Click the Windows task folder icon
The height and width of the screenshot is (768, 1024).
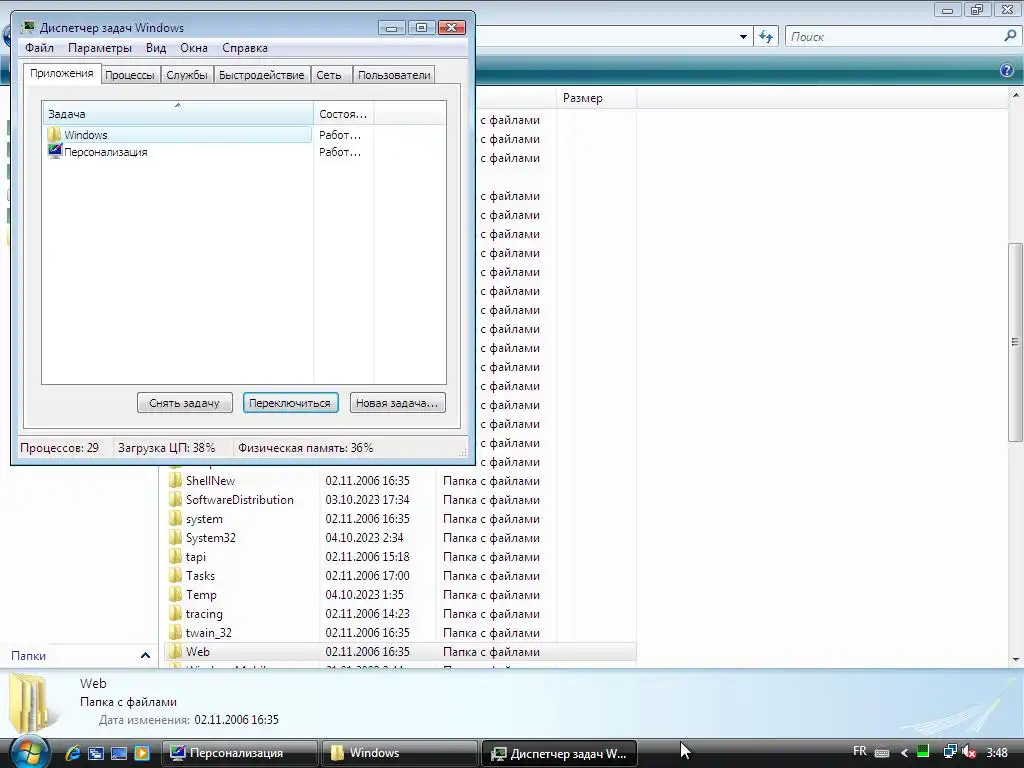pos(54,135)
